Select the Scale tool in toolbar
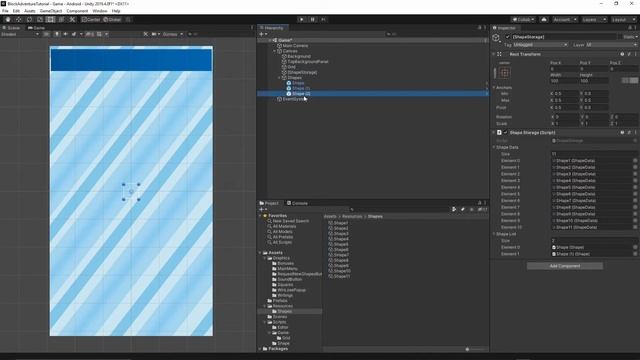Image resolution: width=640 pixels, height=360 pixels. (40, 20)
